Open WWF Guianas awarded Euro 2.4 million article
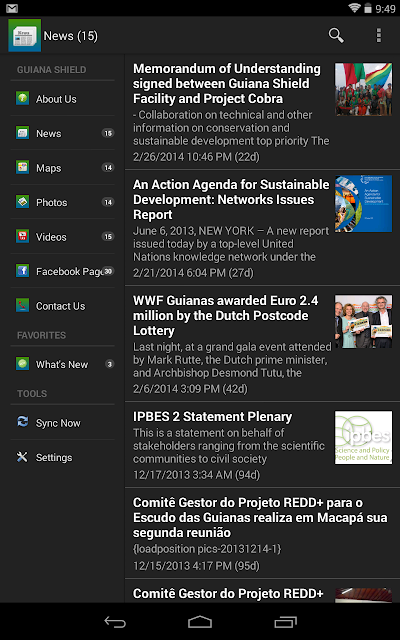 click(x=262, y=343)
